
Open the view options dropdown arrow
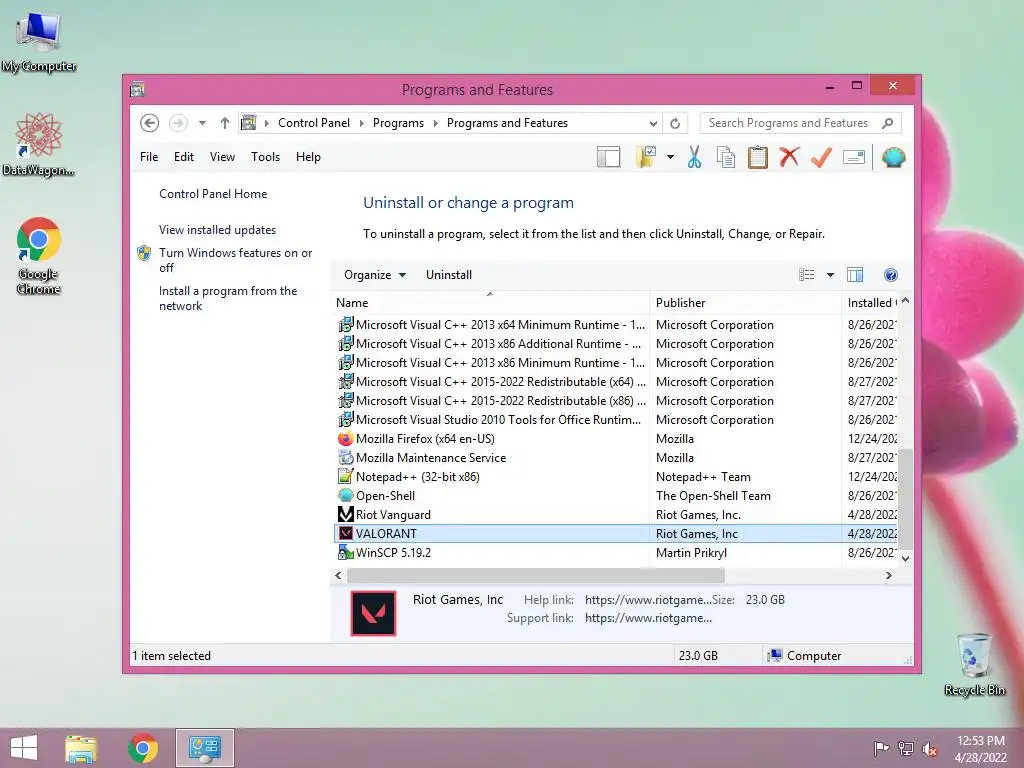tap(830, 275)
